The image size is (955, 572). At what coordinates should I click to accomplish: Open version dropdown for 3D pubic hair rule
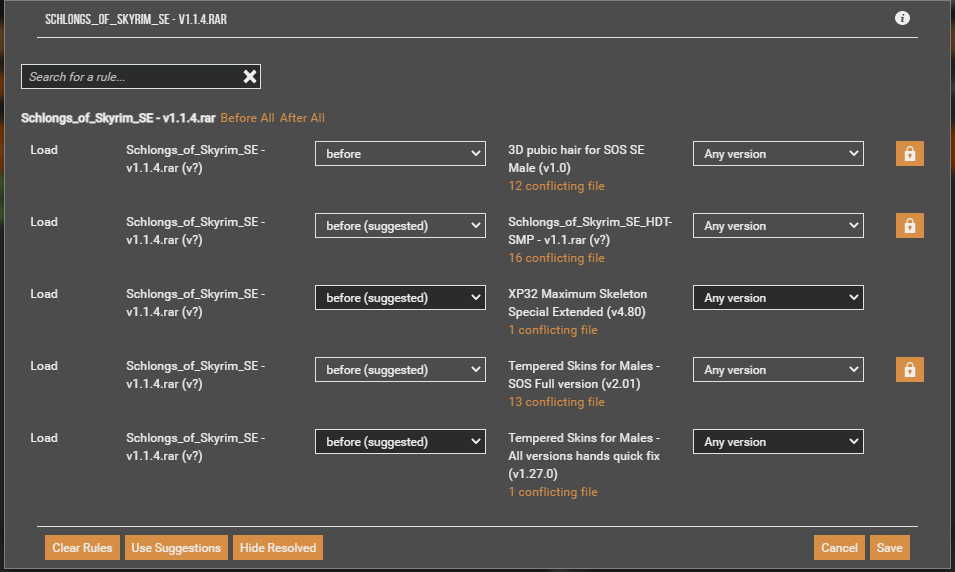pos(778,154)
